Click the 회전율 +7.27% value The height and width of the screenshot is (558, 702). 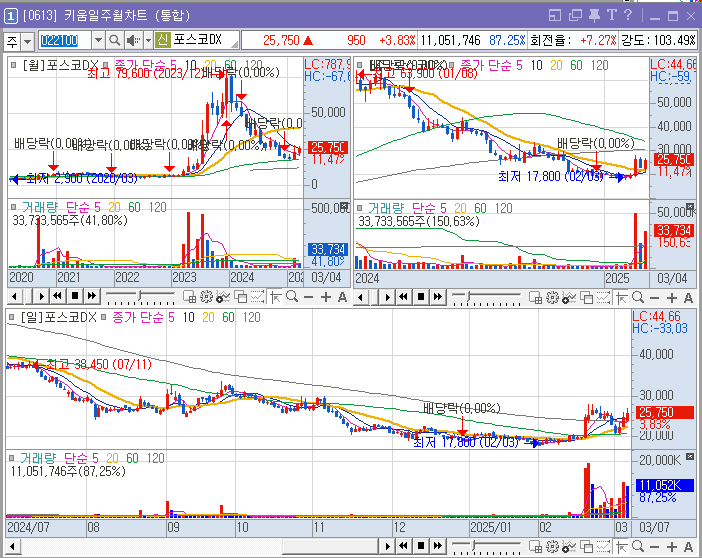click(598, 41)
